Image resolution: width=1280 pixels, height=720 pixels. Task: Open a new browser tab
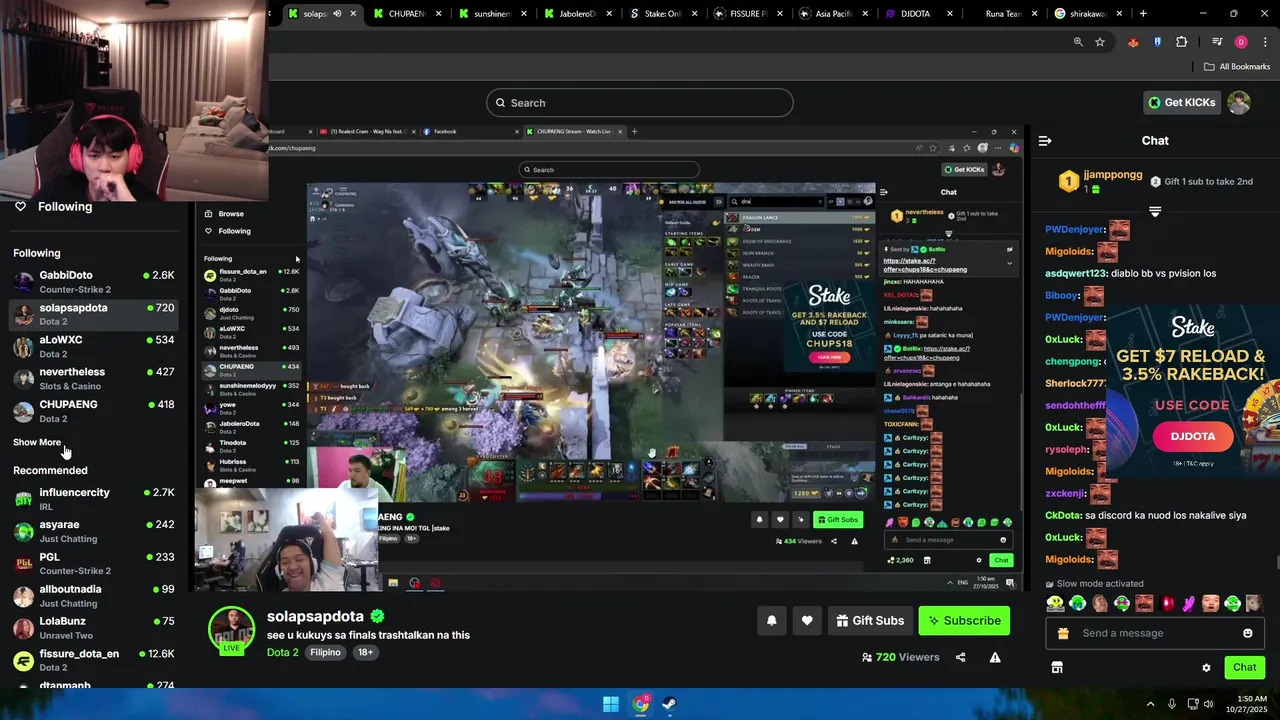1143,14
